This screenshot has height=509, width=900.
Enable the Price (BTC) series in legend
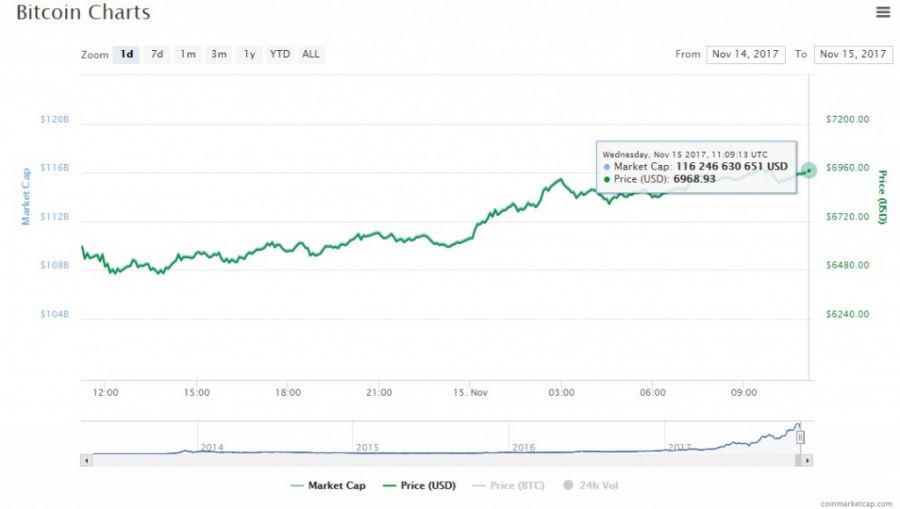coord(508,485)
